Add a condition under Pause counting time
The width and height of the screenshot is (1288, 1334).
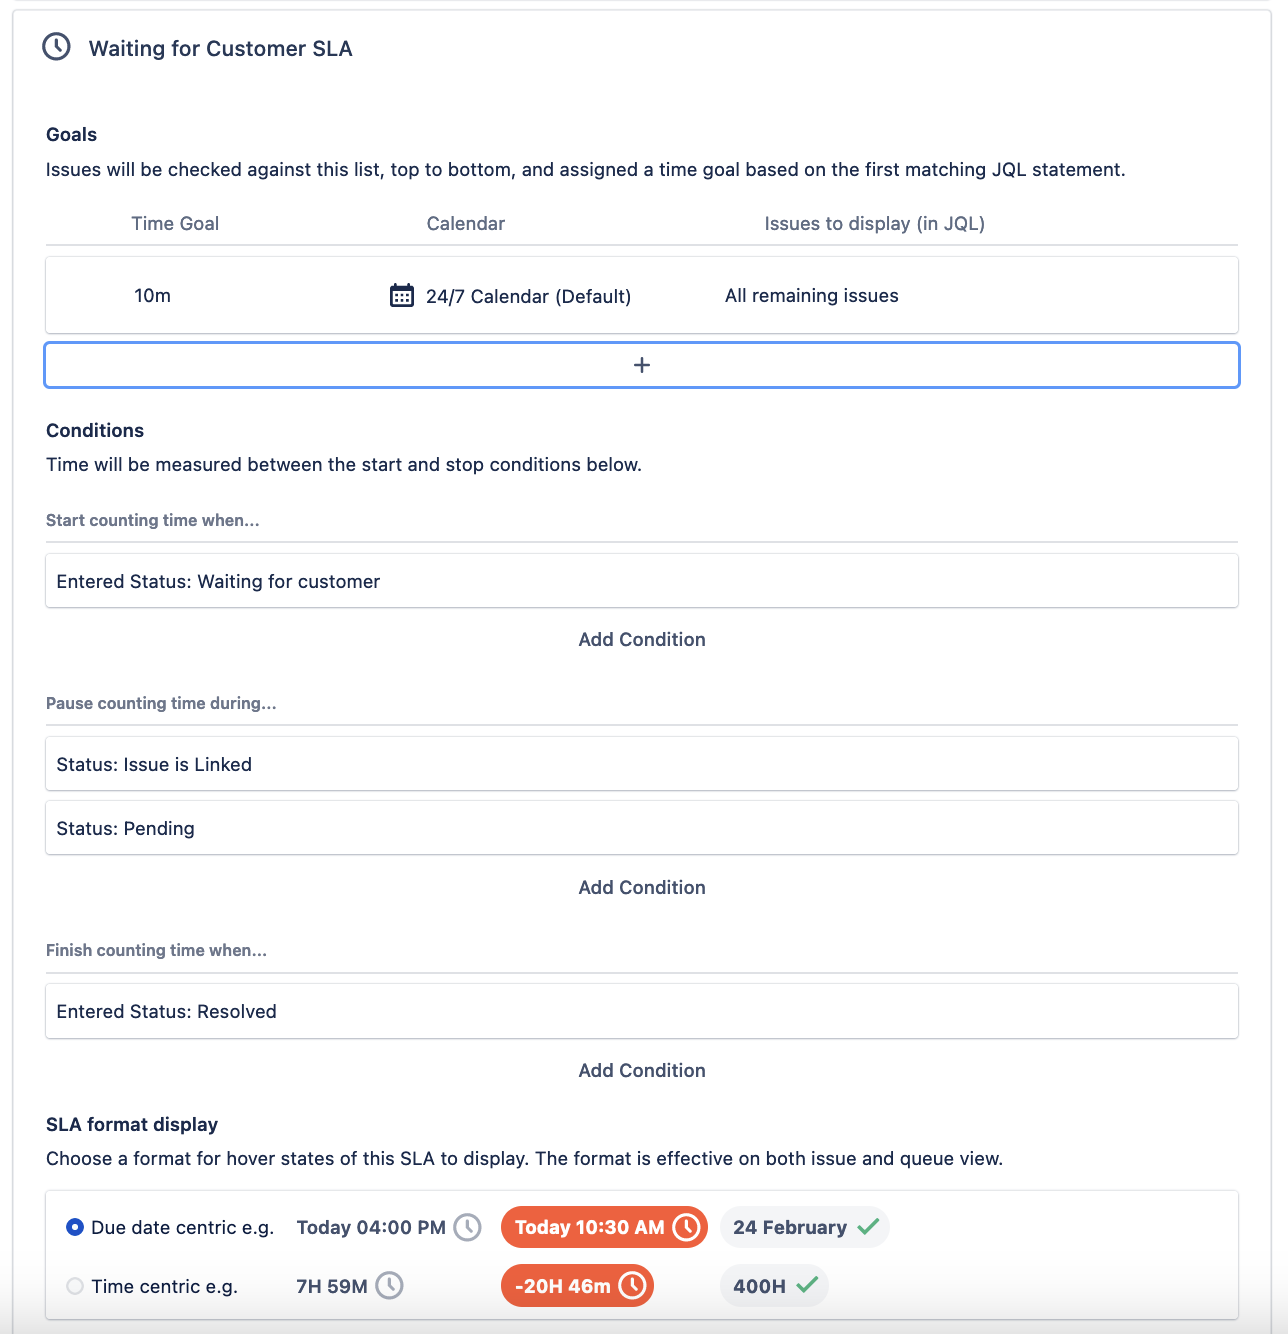(x=642, y=887)
